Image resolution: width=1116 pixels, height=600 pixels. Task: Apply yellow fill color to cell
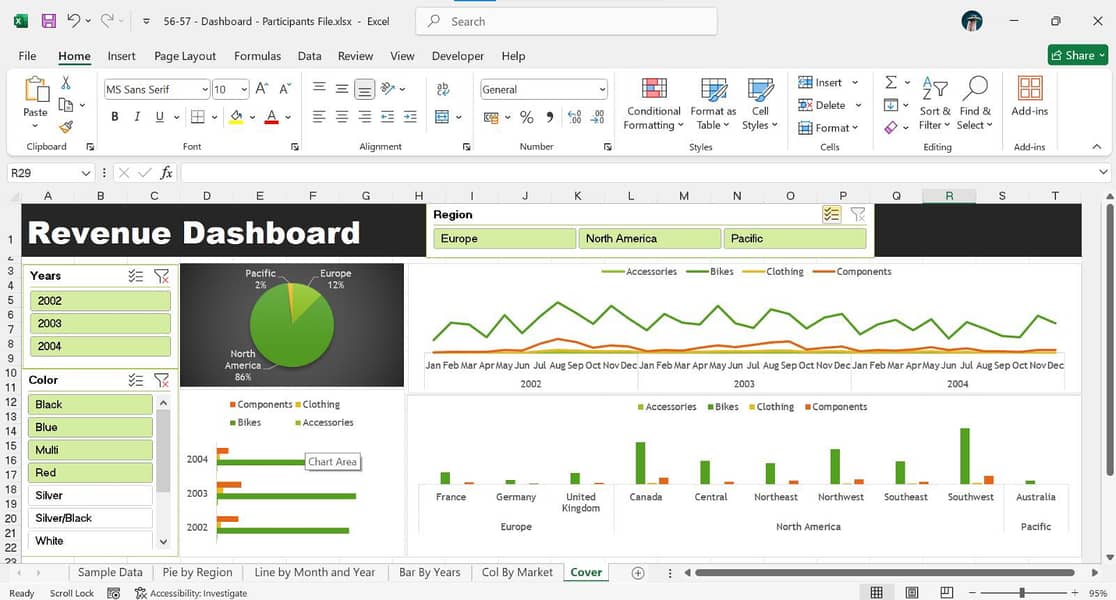236,117
